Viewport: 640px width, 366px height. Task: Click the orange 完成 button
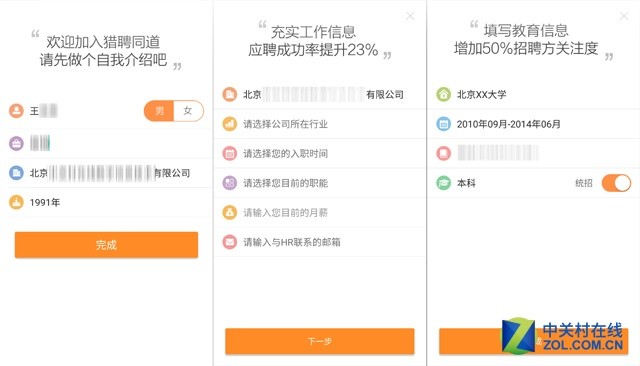coord(107,245)
